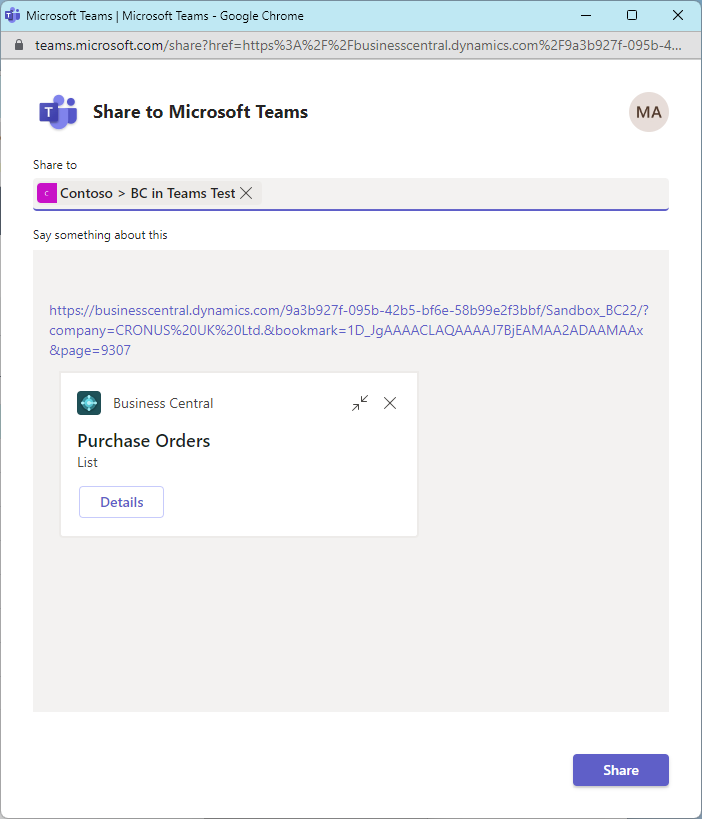Dismiss the Business Central card preview
The width and height of the screenshot is (702, 819).
pos(390,403)
